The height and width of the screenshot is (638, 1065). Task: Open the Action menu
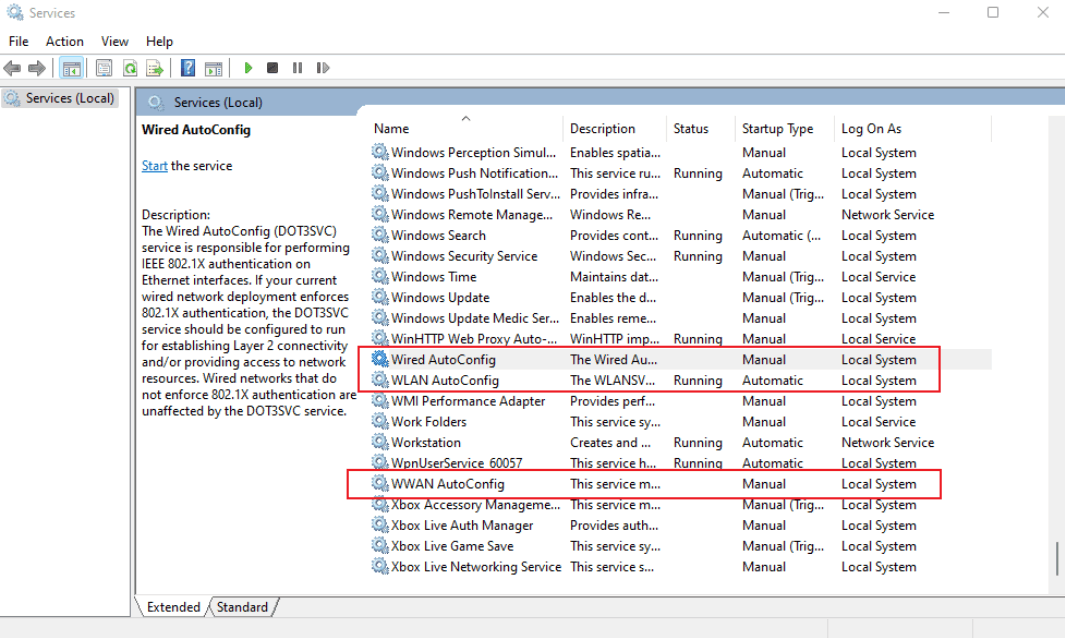65,41
